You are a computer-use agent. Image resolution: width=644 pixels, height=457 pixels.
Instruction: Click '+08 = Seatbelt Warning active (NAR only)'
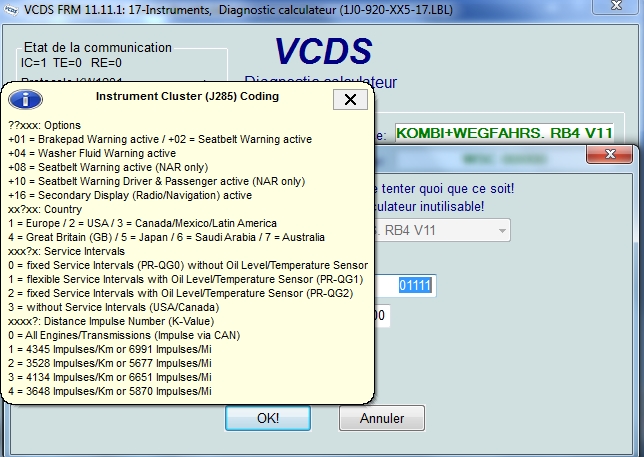[x=108, y=167]
